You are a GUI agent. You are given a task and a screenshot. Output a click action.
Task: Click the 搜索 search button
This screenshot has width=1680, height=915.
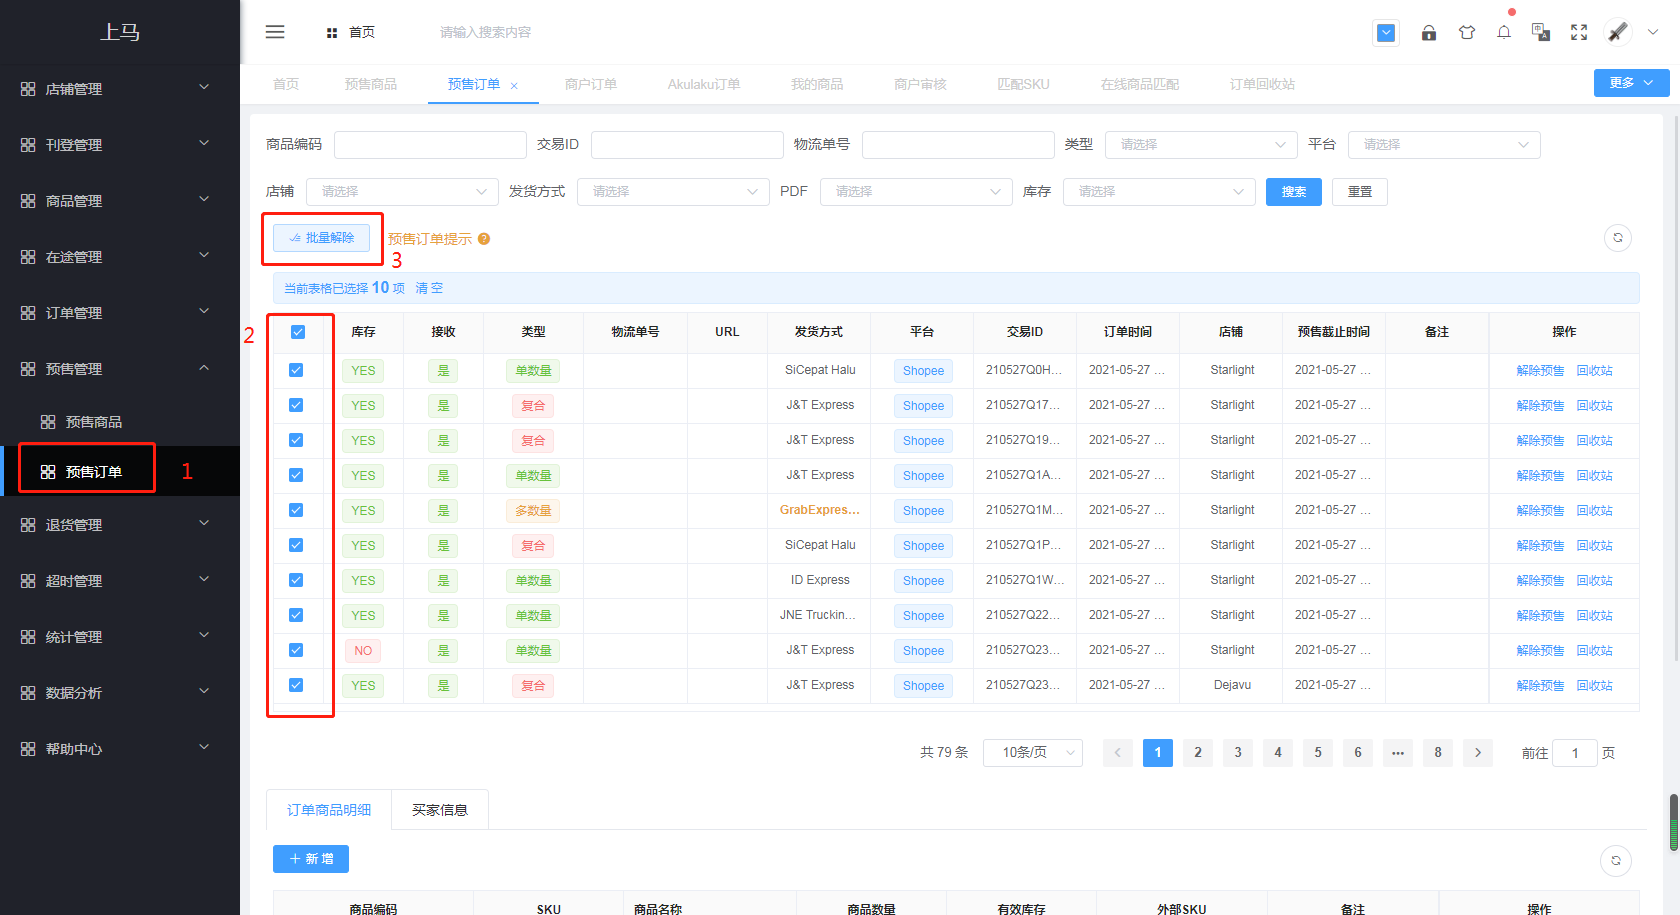pos(1294,192)
